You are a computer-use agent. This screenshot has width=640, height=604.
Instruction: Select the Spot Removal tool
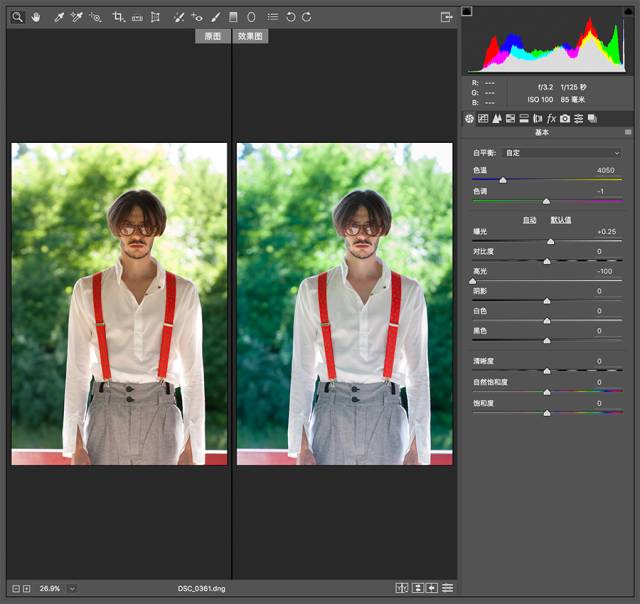(179, 17)
